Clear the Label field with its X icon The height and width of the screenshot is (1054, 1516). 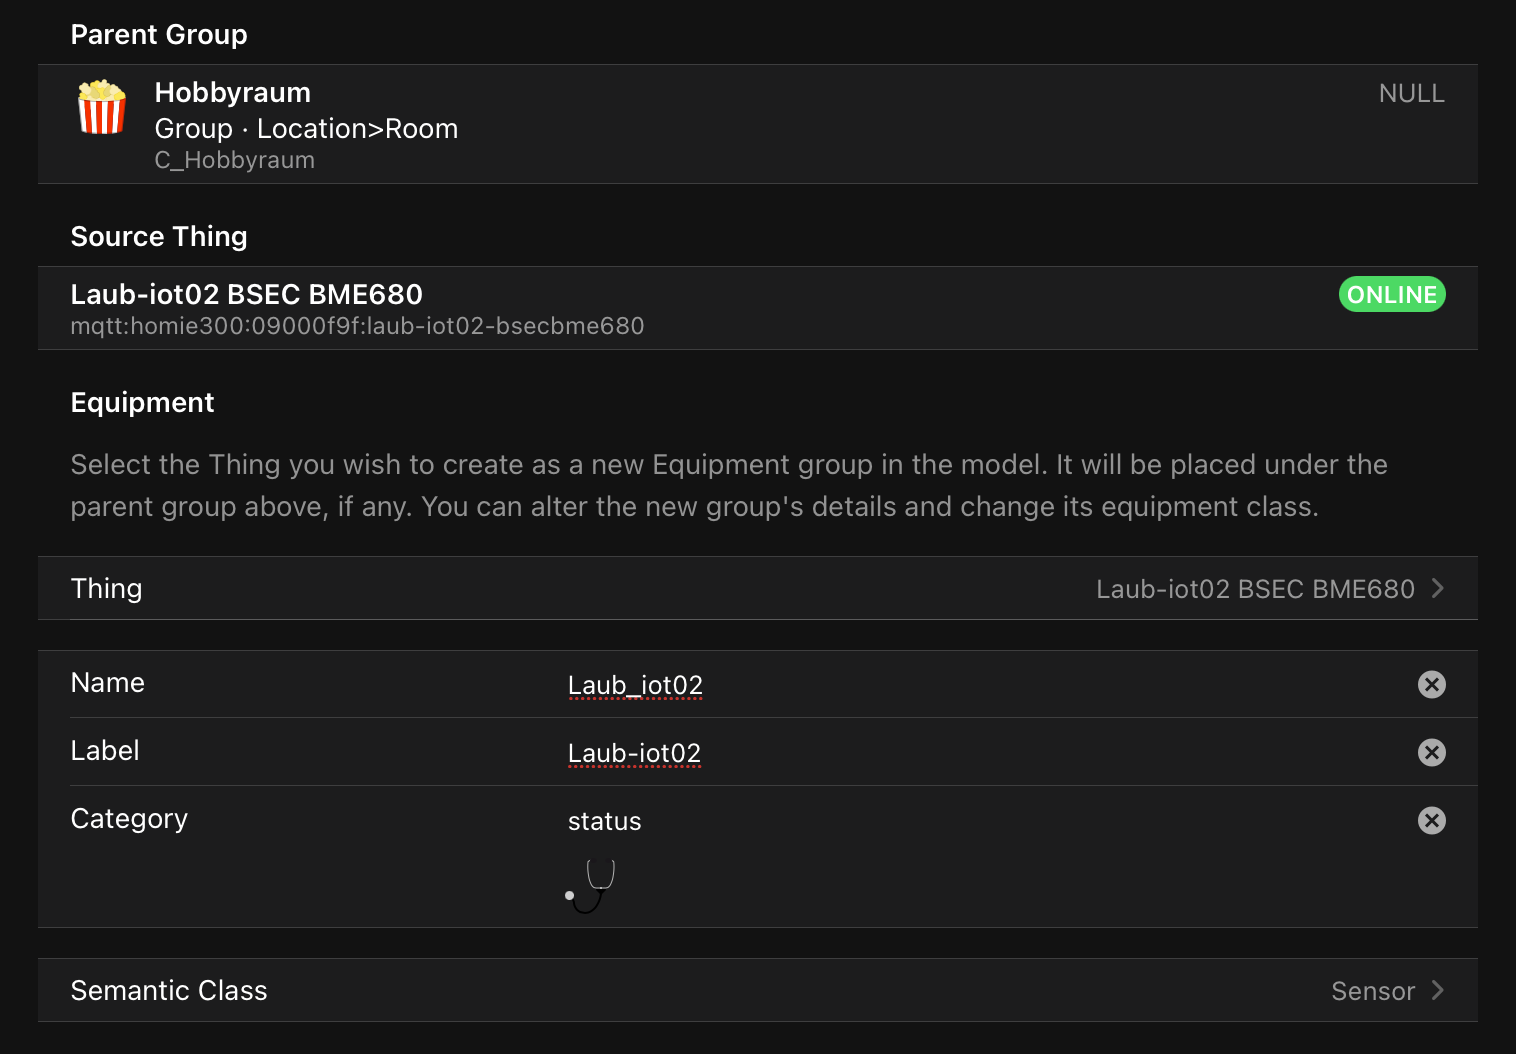pos(1431,752)
